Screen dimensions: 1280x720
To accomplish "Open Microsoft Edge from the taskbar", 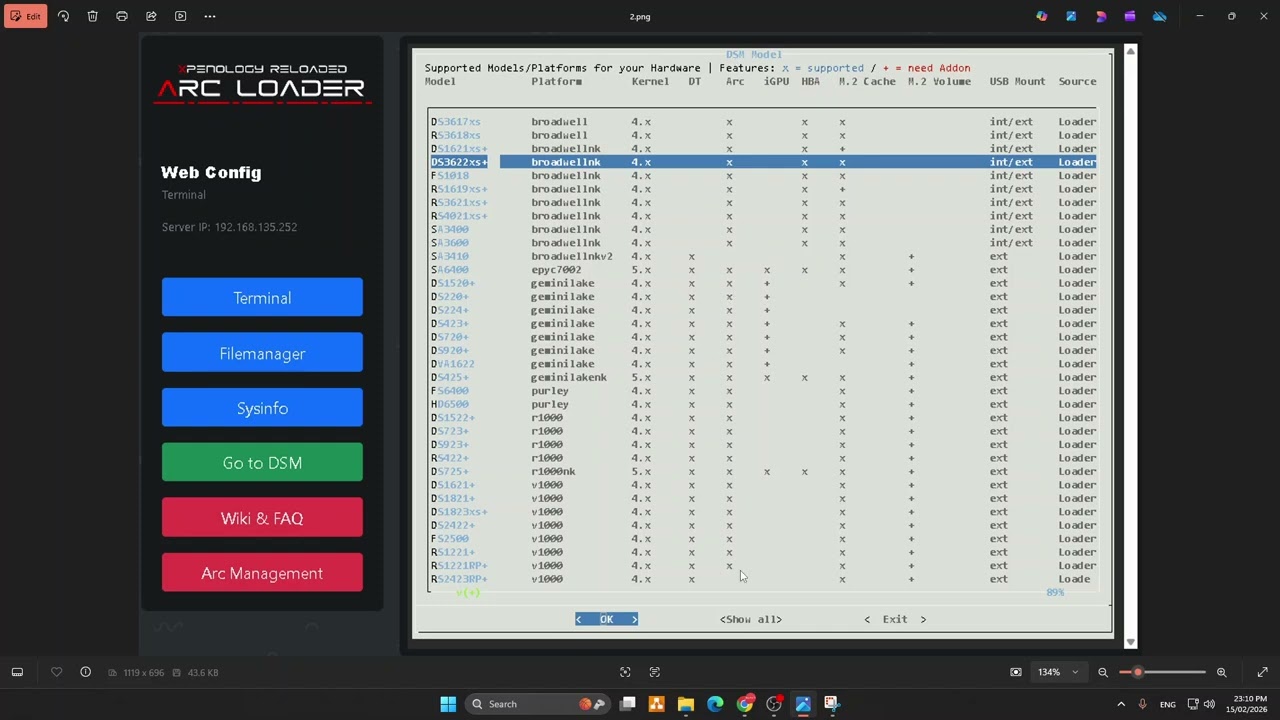I will click(715, 704).
